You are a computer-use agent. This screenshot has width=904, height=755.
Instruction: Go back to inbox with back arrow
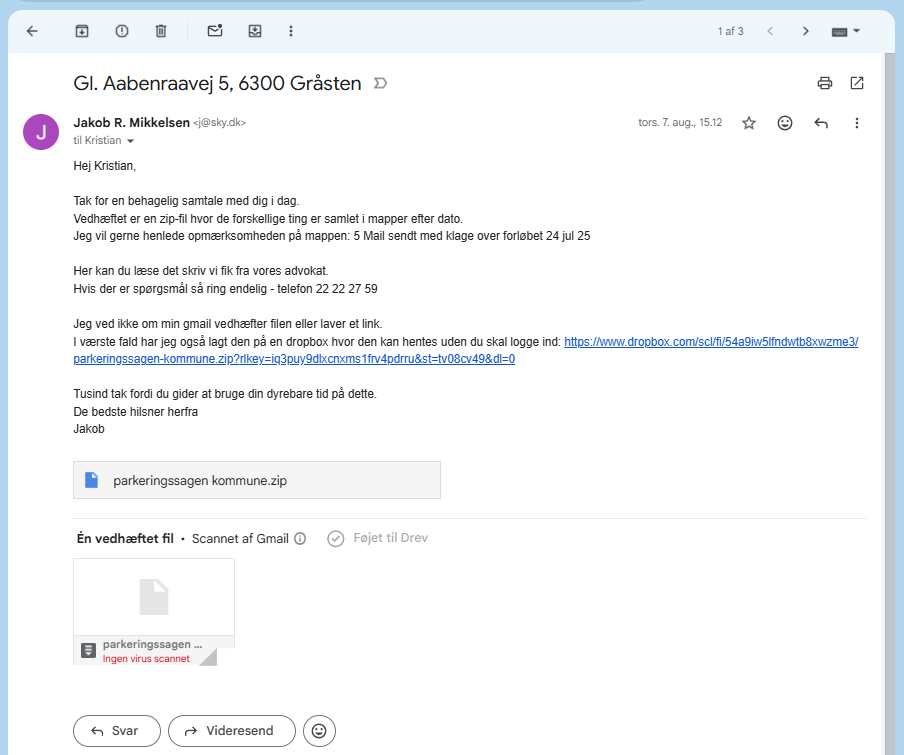point(32,31)
